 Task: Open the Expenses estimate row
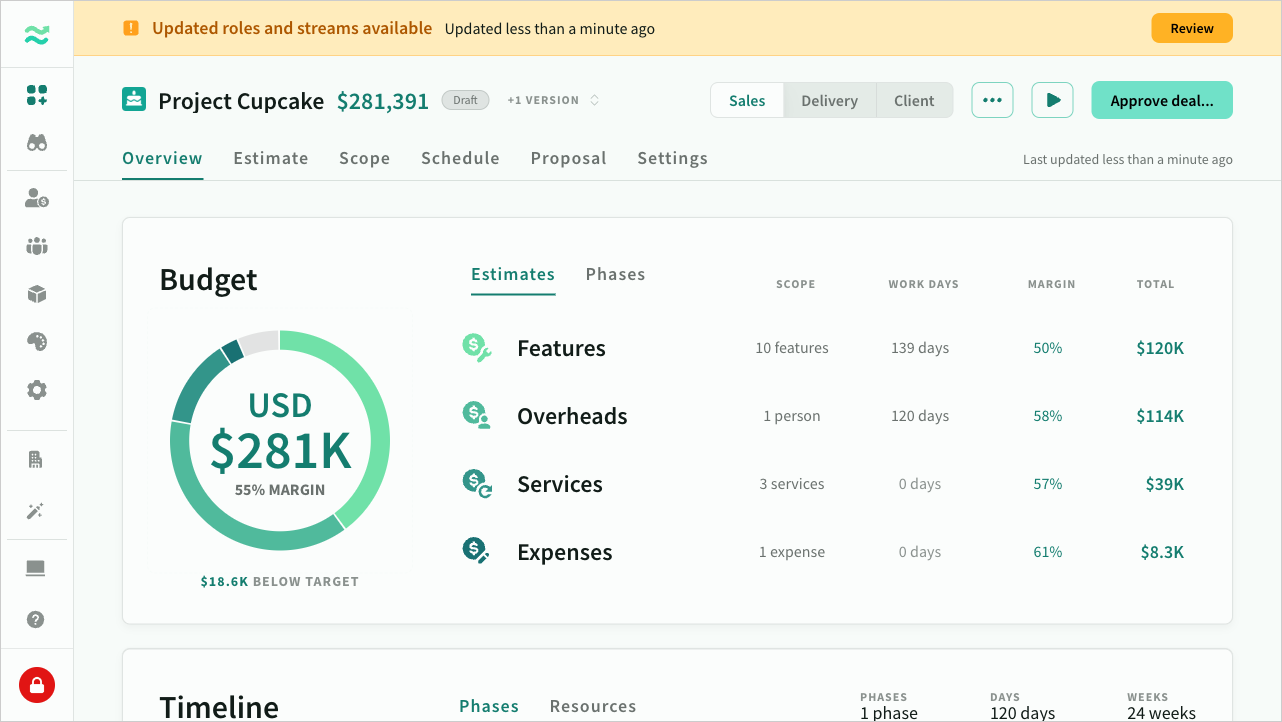(x=823, y=552)
